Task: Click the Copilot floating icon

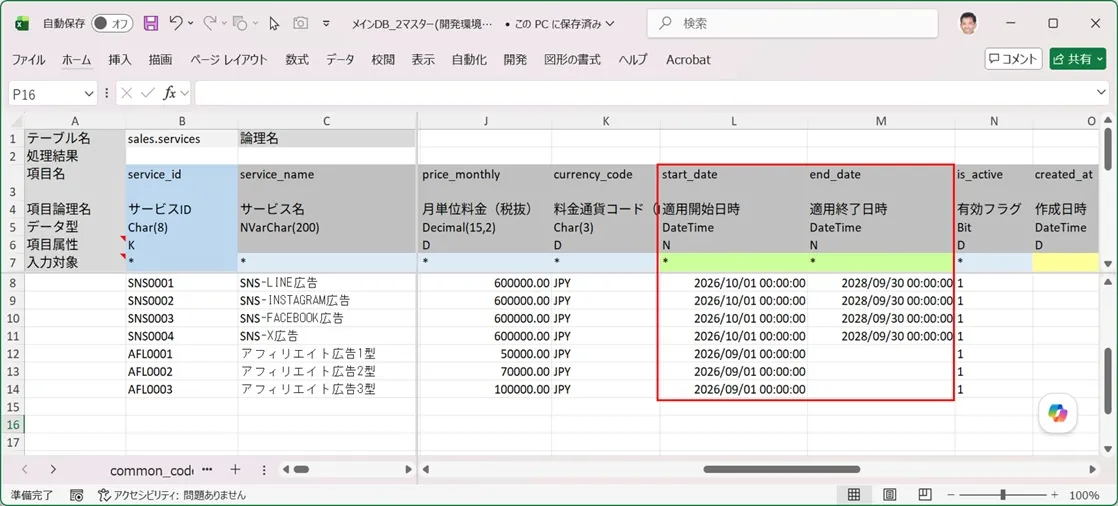Action: 1057,413
